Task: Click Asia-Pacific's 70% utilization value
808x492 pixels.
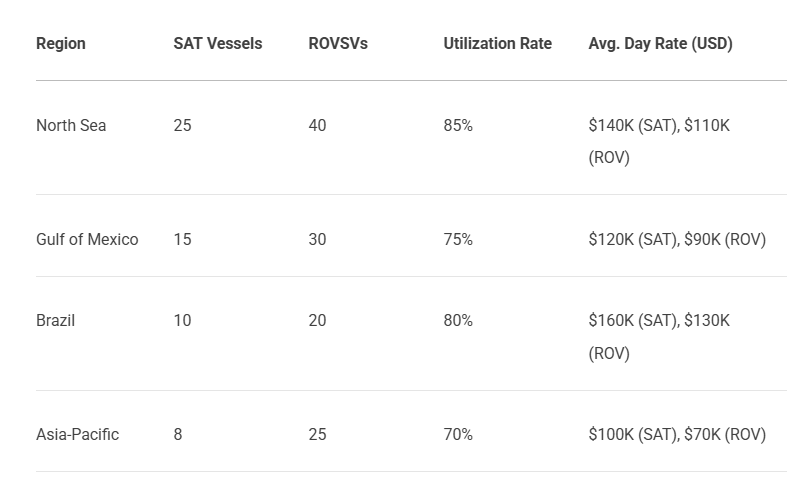Action: click(458, 434)
